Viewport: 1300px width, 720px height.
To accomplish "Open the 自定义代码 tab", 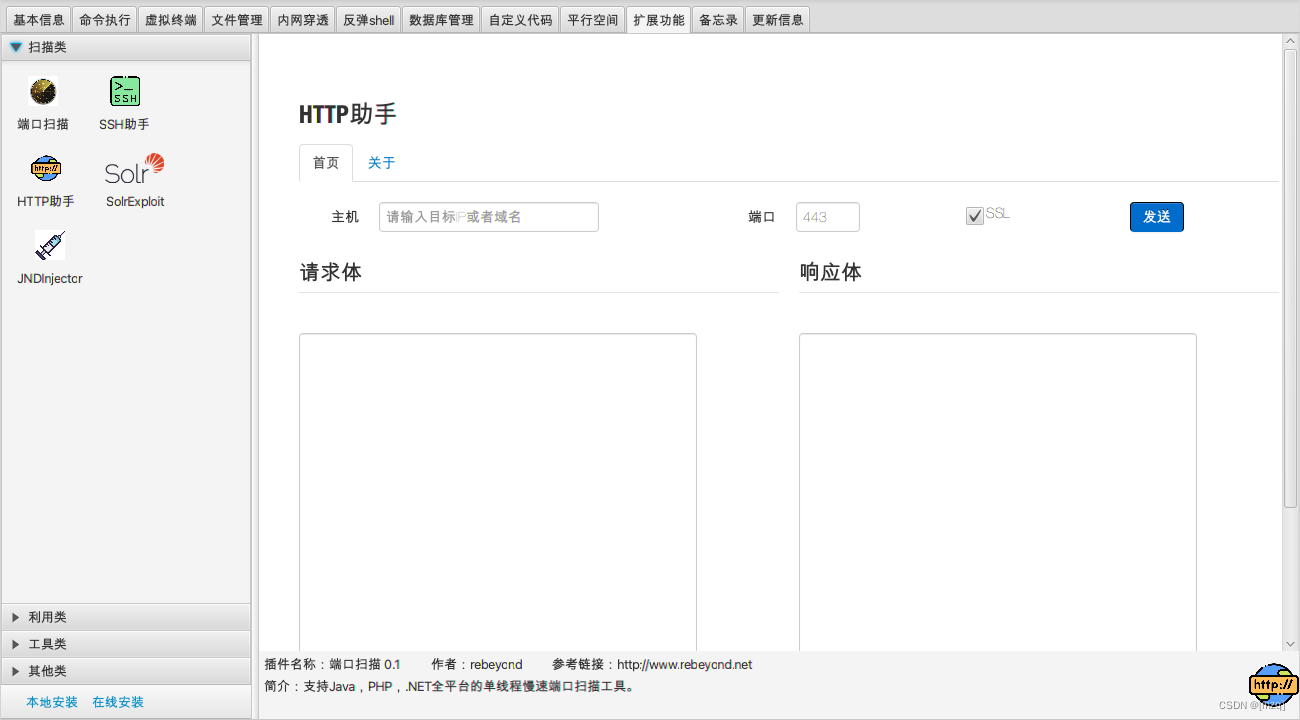I will (x=520, y=20).
